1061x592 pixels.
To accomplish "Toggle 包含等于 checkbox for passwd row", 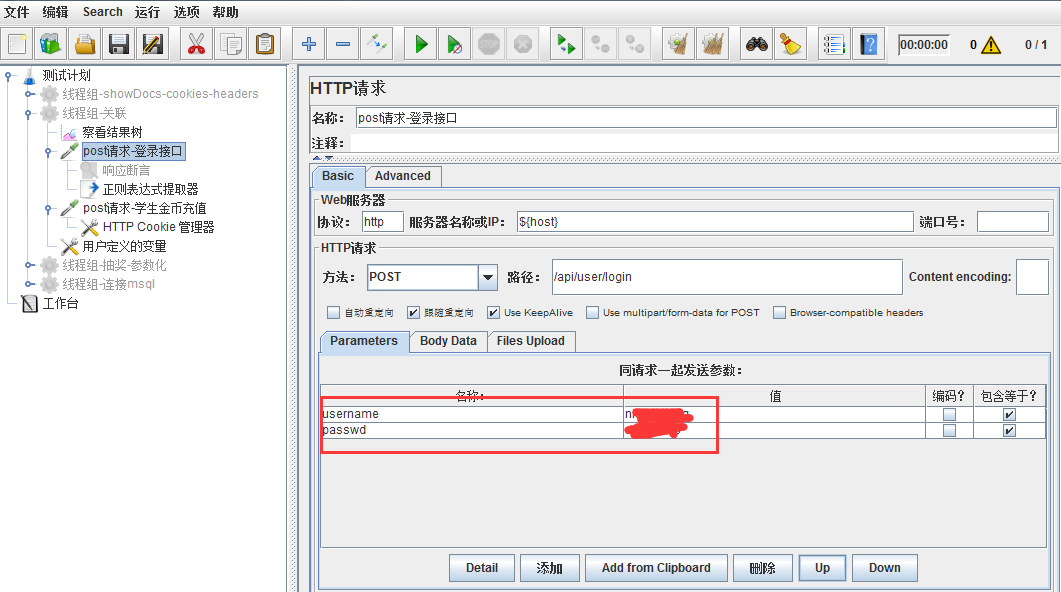I will tap(1009, 431).
